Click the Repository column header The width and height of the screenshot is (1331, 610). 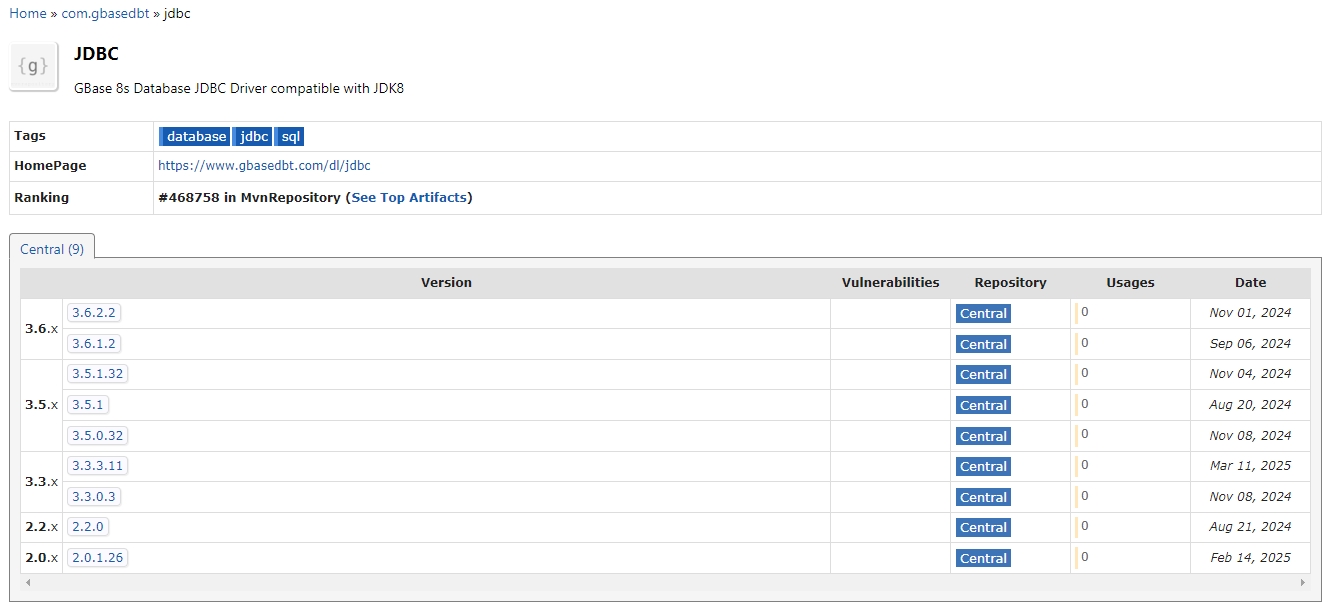(1010, 283)
